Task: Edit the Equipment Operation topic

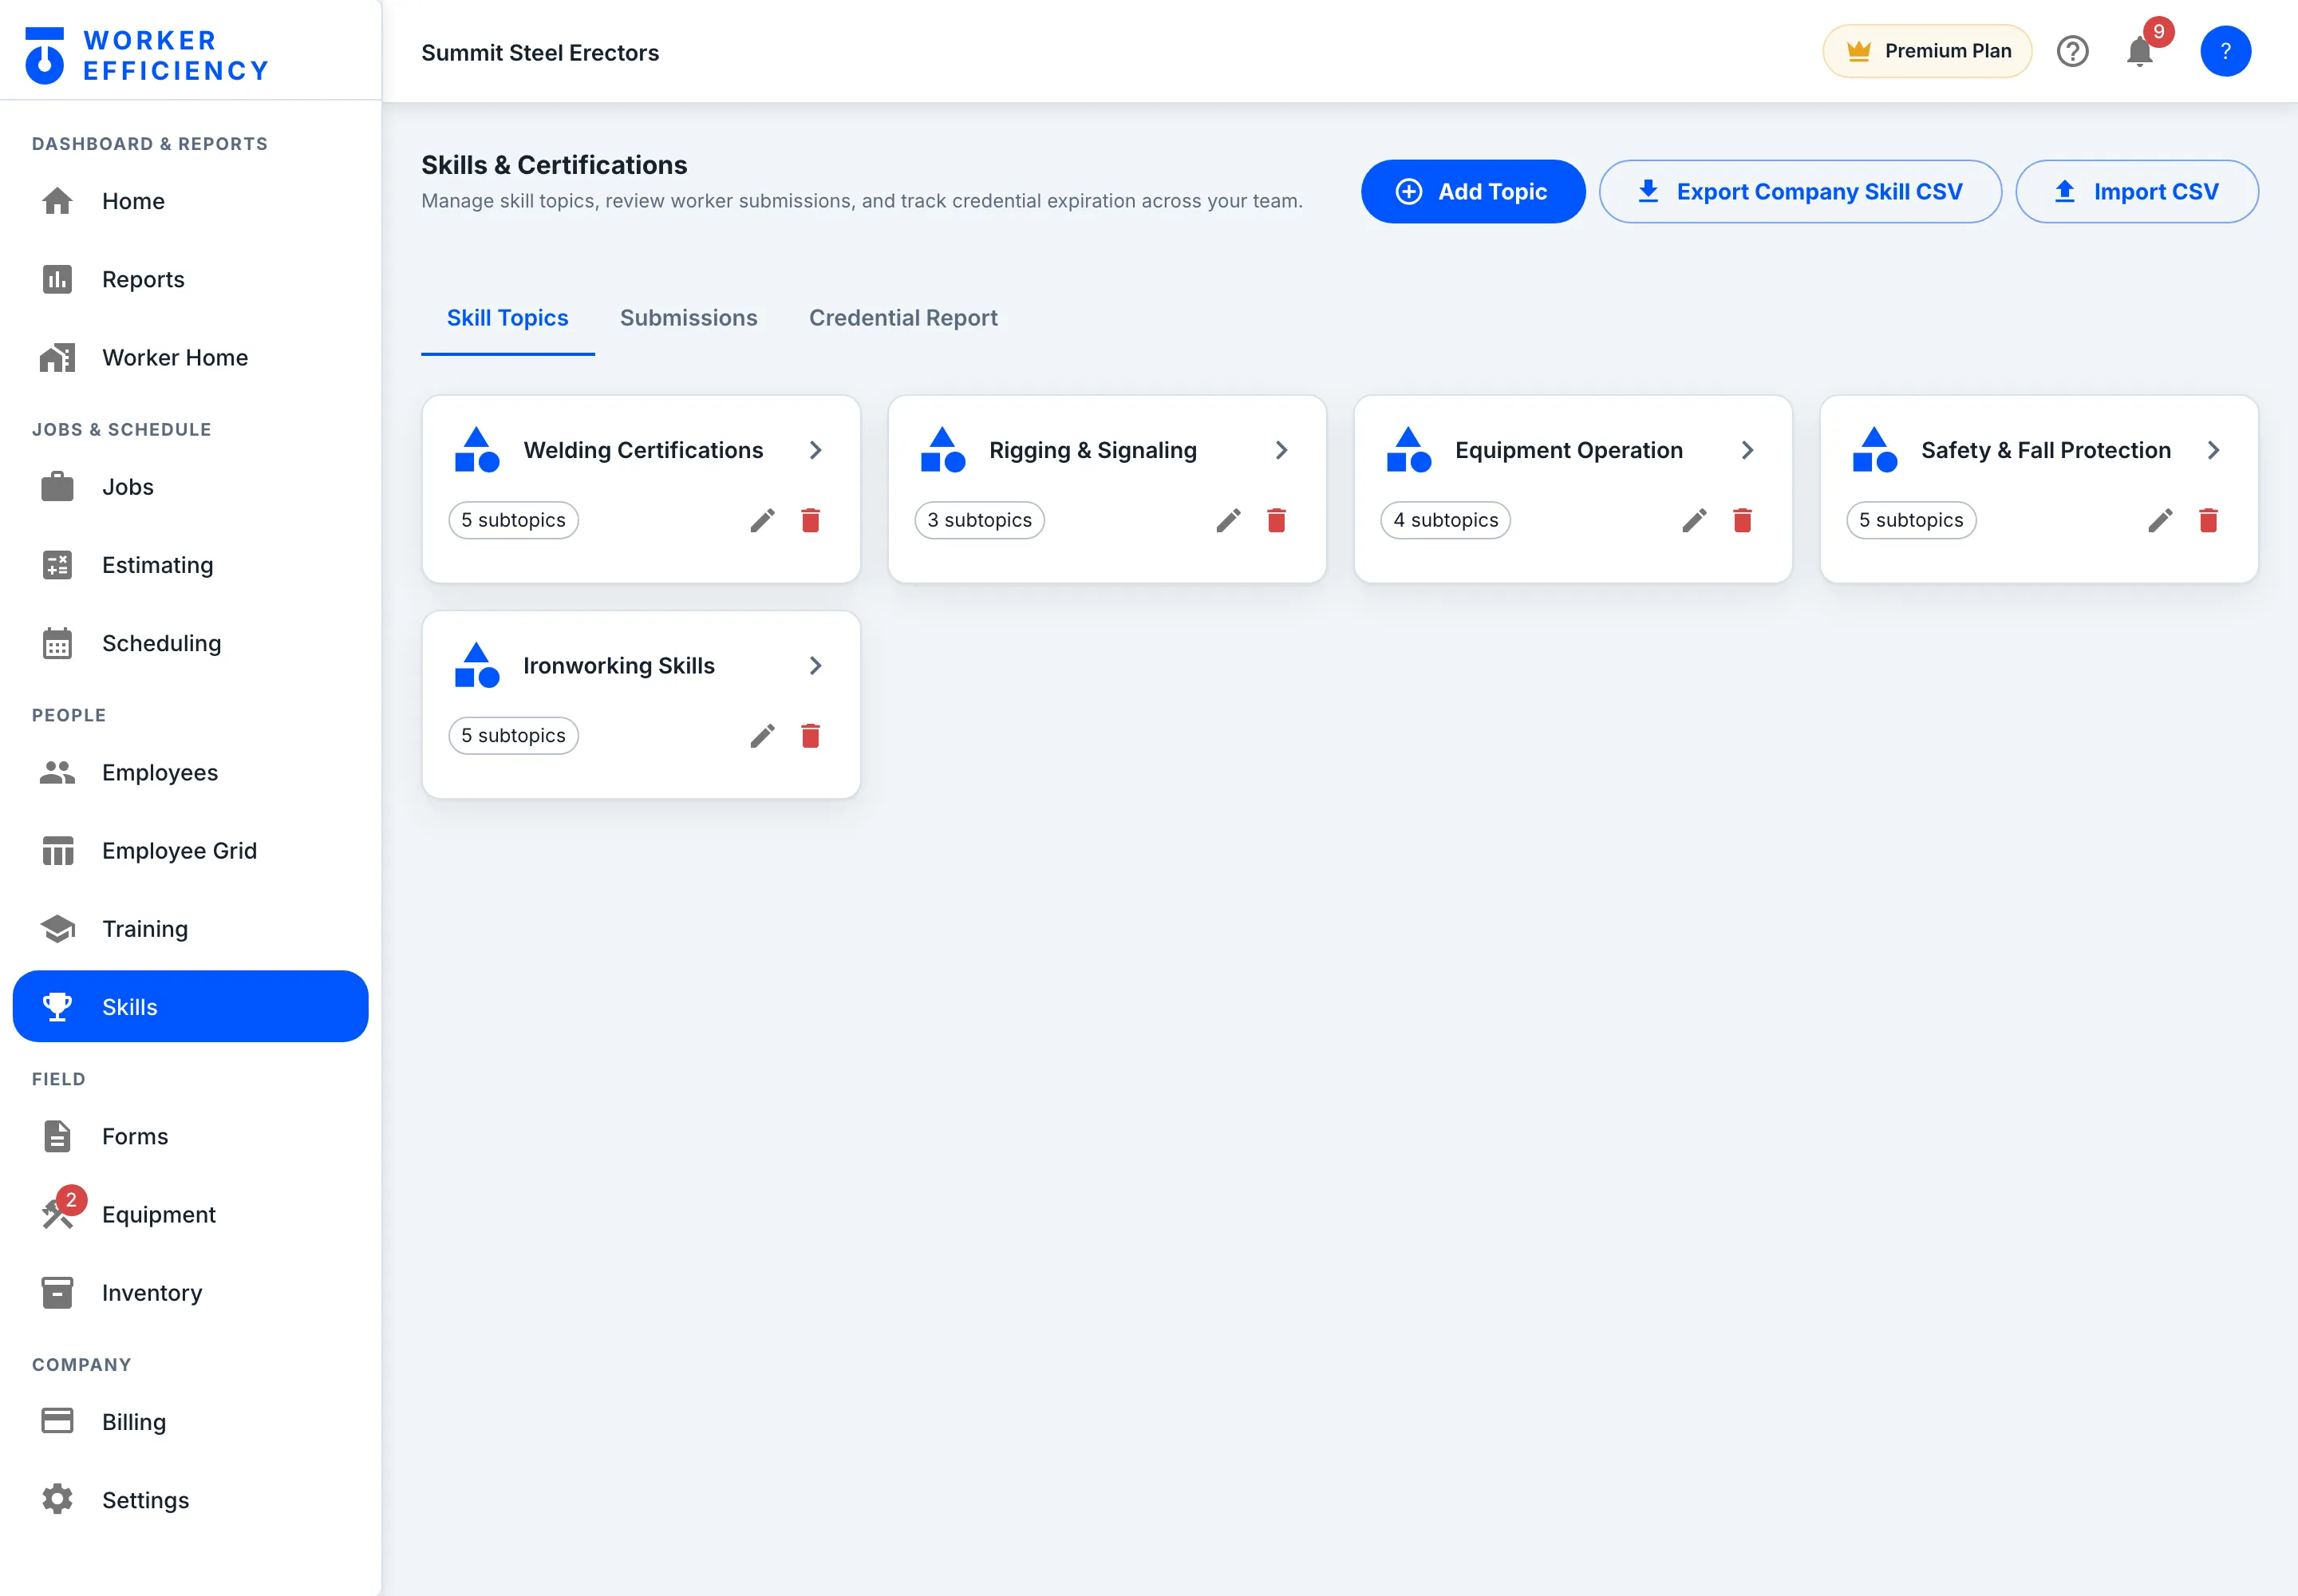Action: (x=1694, y=520)
